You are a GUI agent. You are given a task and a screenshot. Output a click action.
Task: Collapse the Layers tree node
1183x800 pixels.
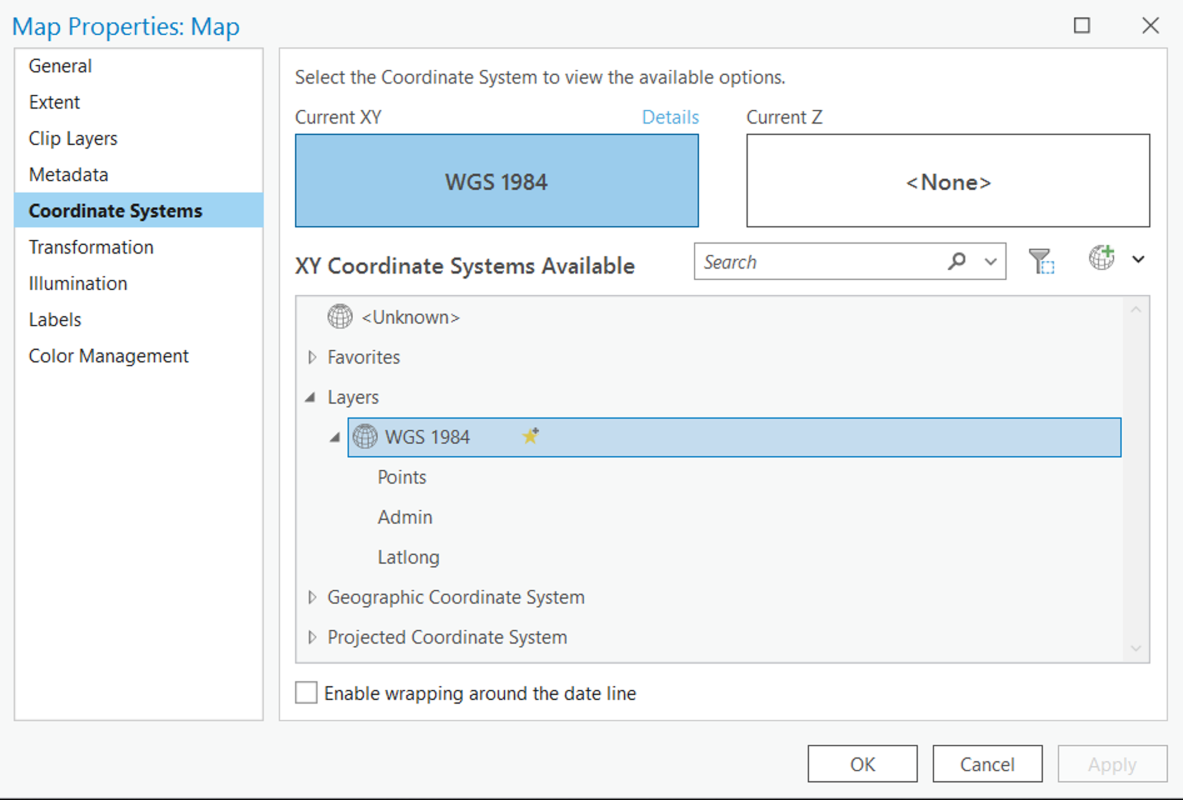(311, 397)
